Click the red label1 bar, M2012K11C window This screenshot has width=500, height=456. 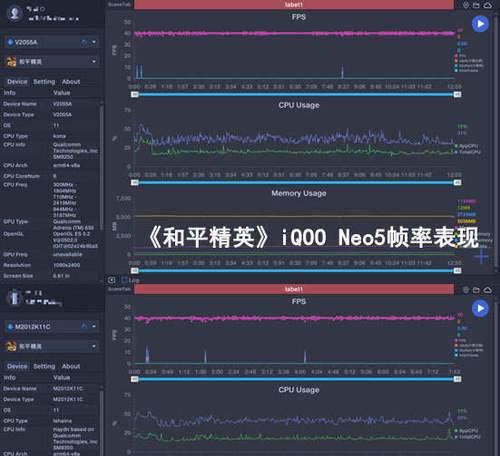coord(294,289)
